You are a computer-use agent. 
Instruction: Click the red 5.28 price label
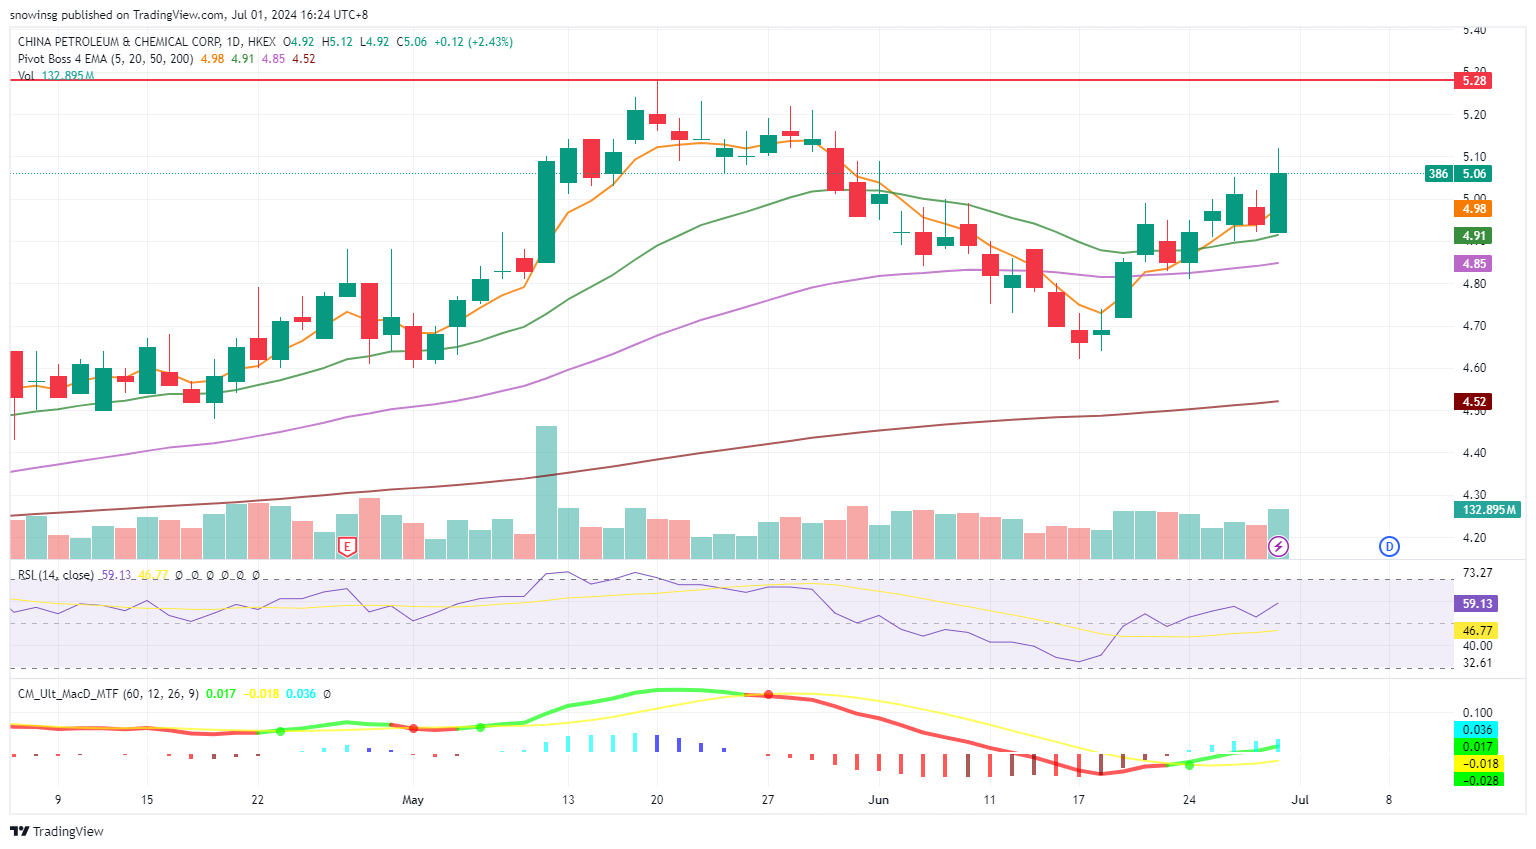coord(1474,80)
